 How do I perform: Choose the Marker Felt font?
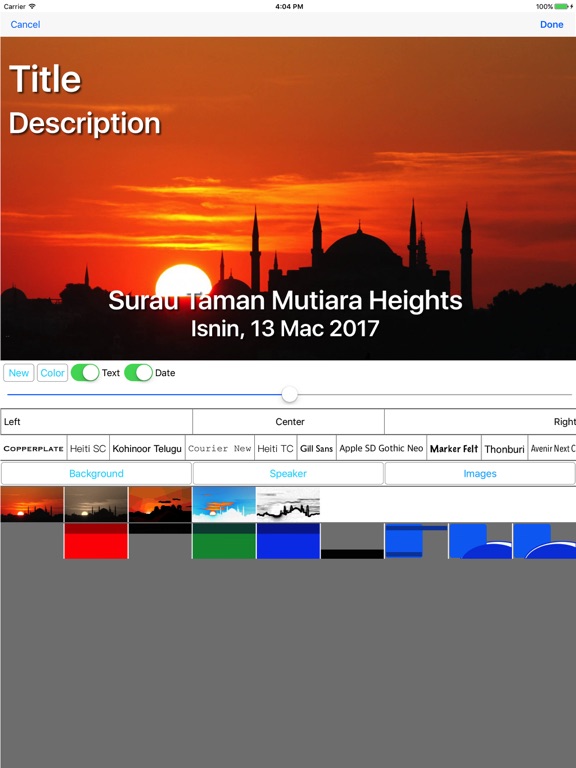[x=454, y=448]
